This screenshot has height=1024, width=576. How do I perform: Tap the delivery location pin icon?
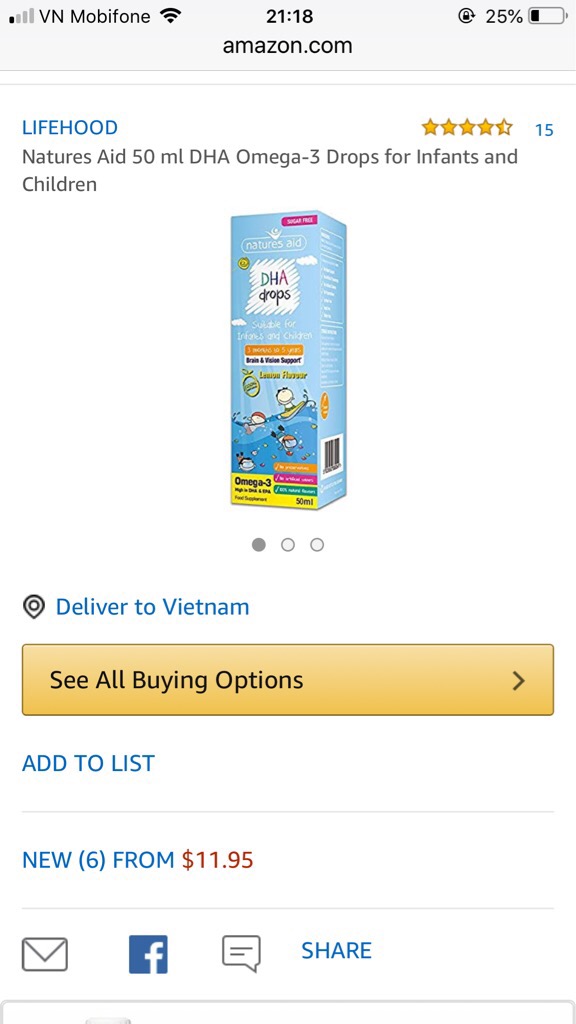pyautogui.click(x=34, y=607)
